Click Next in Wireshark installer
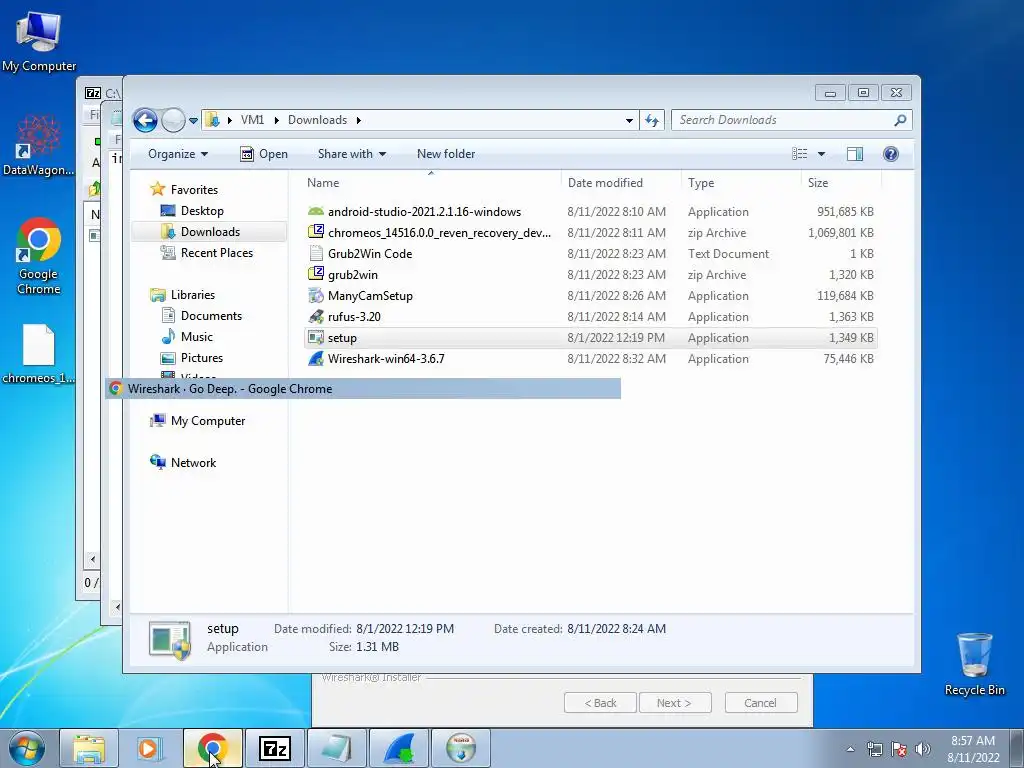Screen dimensions: 1024x768 674,703
